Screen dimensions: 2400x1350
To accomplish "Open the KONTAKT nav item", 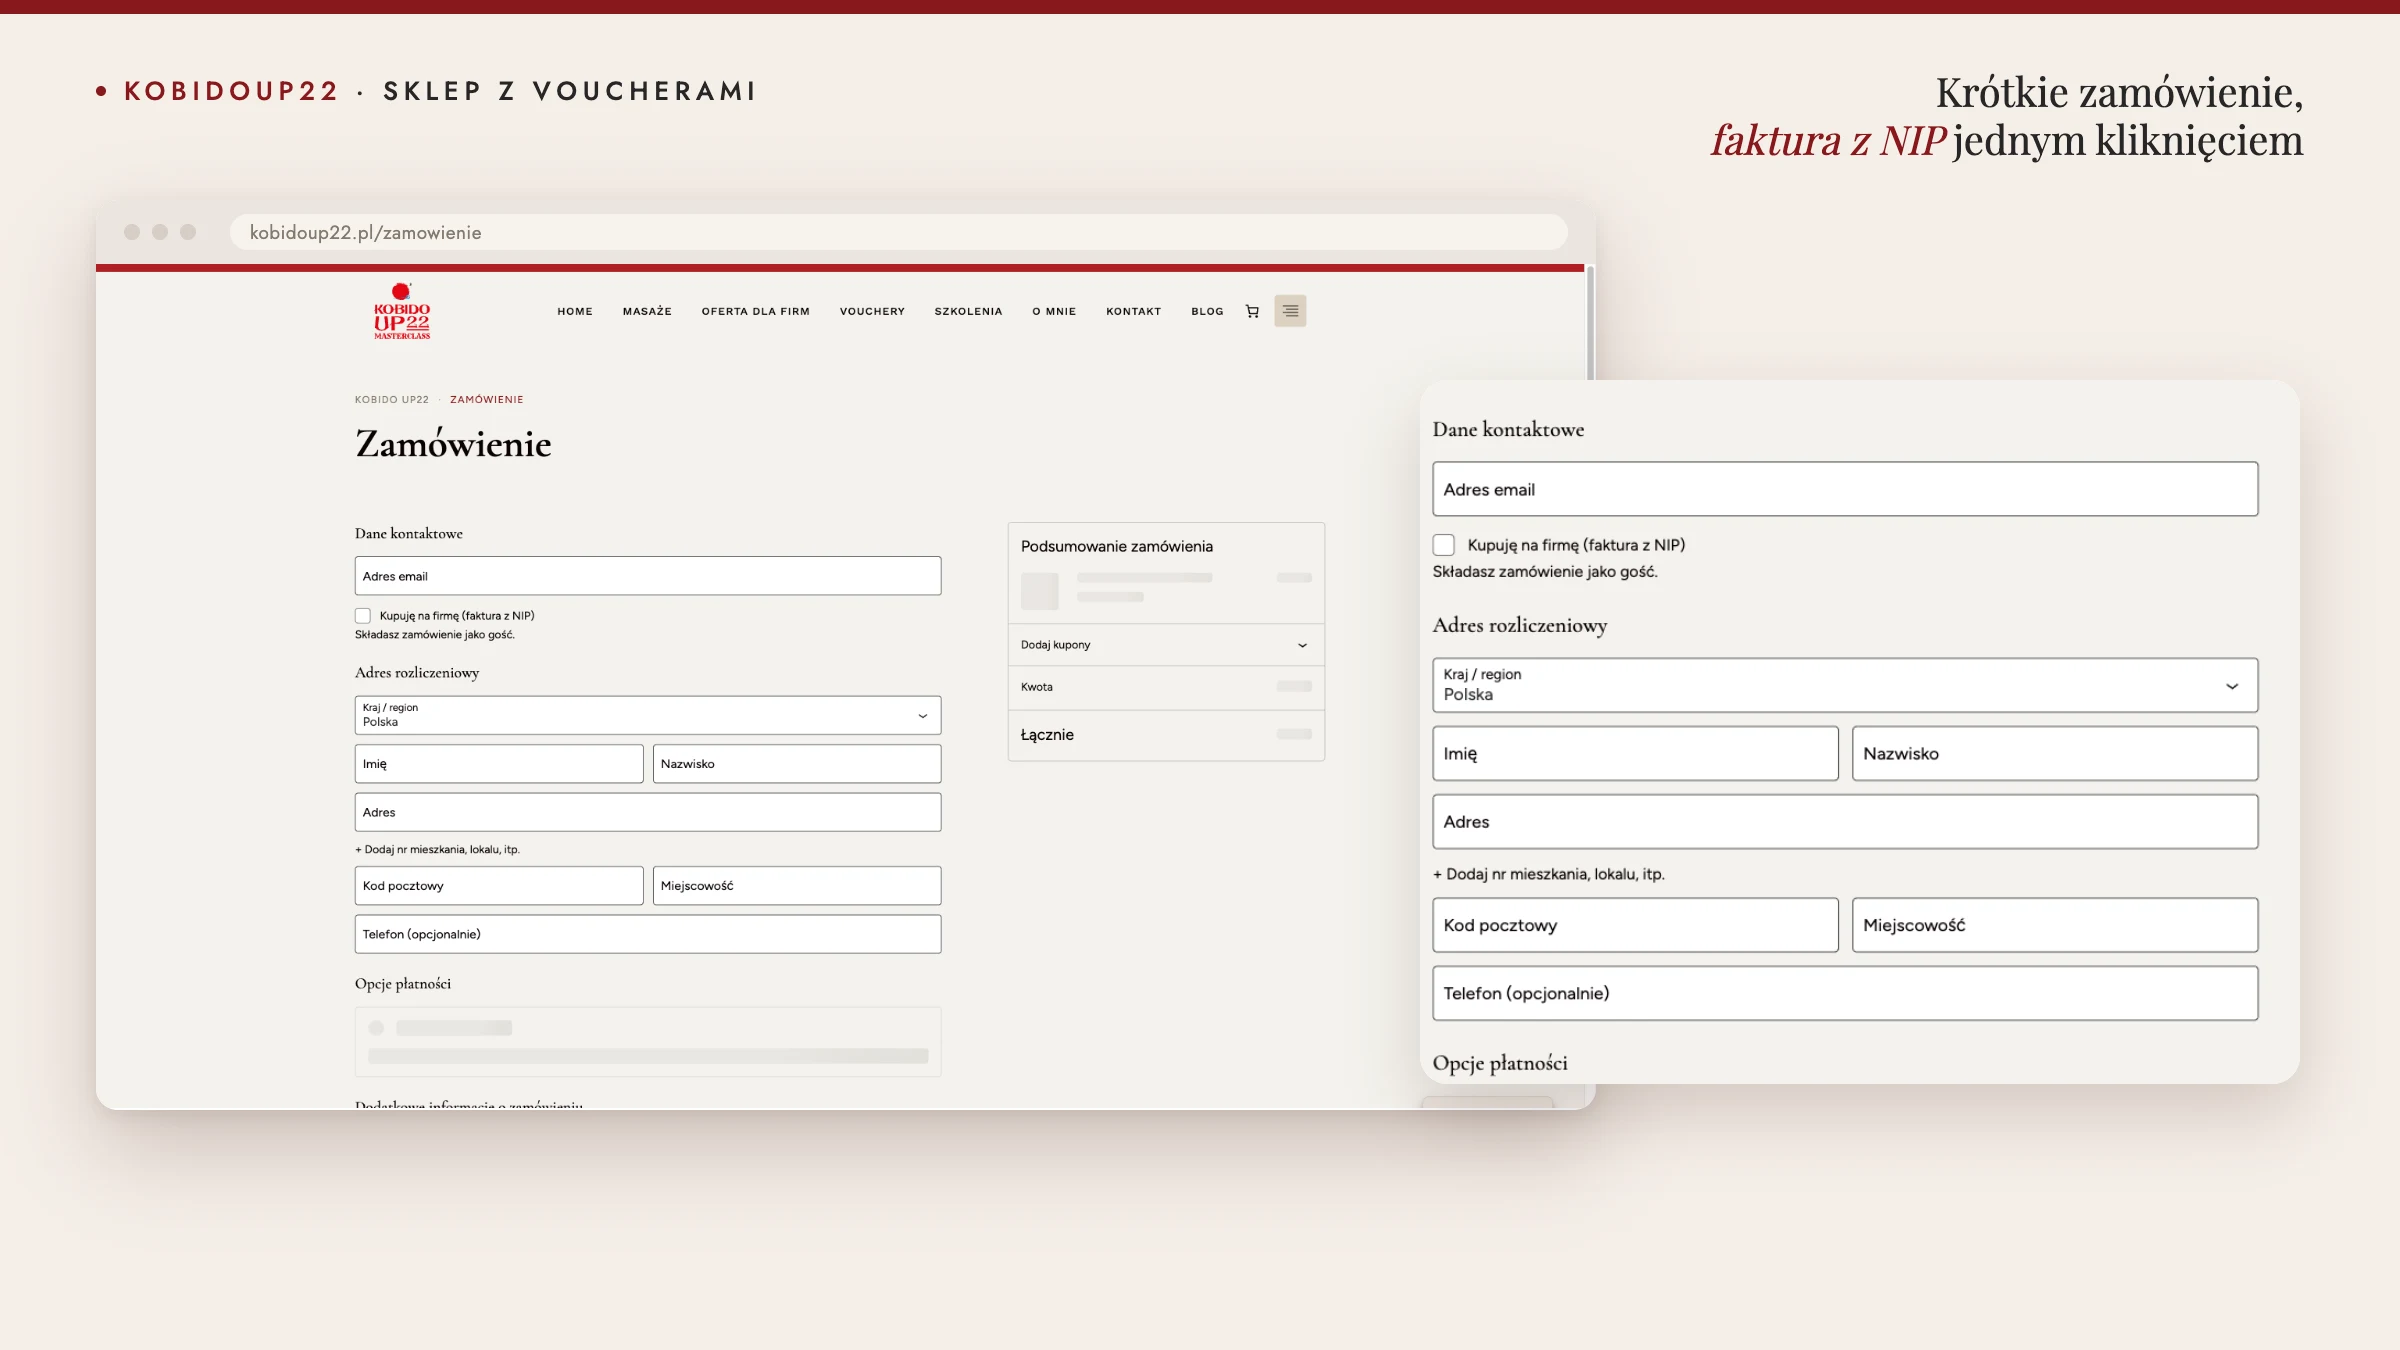I will pyautogui.click(x=1134, y=311).
